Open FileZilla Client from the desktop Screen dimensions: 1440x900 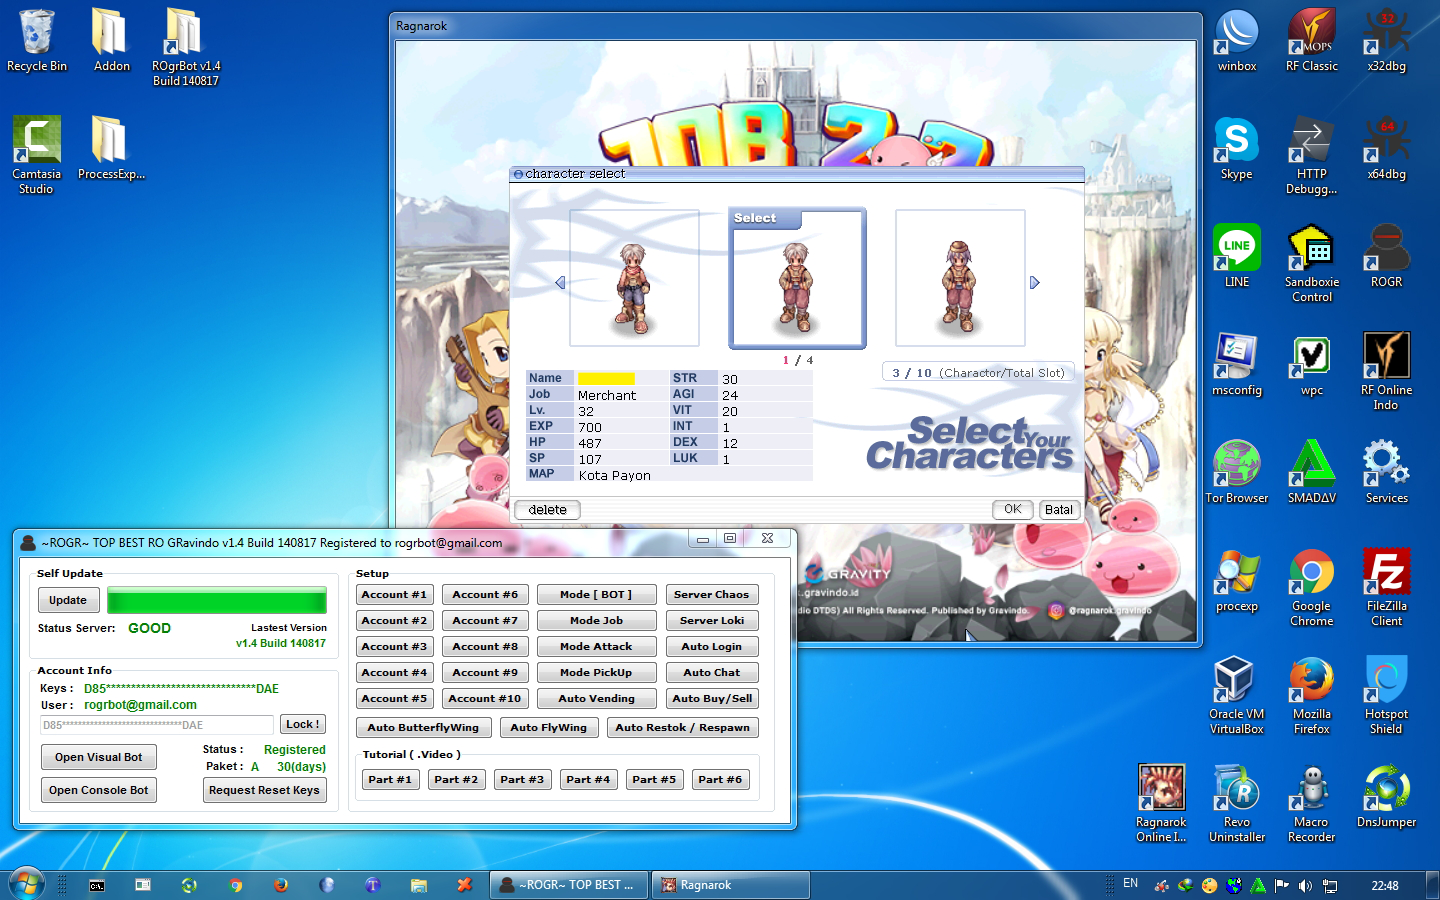tap(1387, 587)
